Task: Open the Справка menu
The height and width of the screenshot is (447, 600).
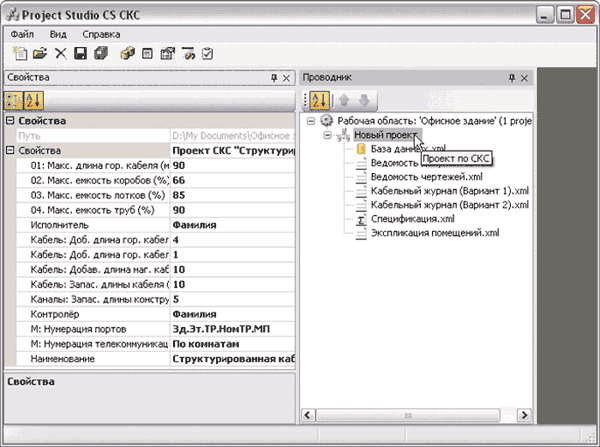Action: (x=101, y=34)
